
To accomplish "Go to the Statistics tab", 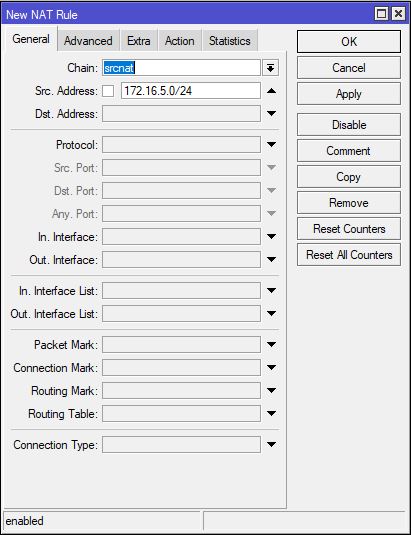I will [230, 41].
